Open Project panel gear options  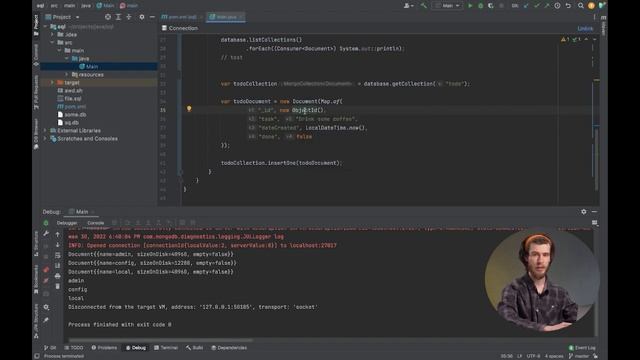pyautogui.click(x=142, y=17)
